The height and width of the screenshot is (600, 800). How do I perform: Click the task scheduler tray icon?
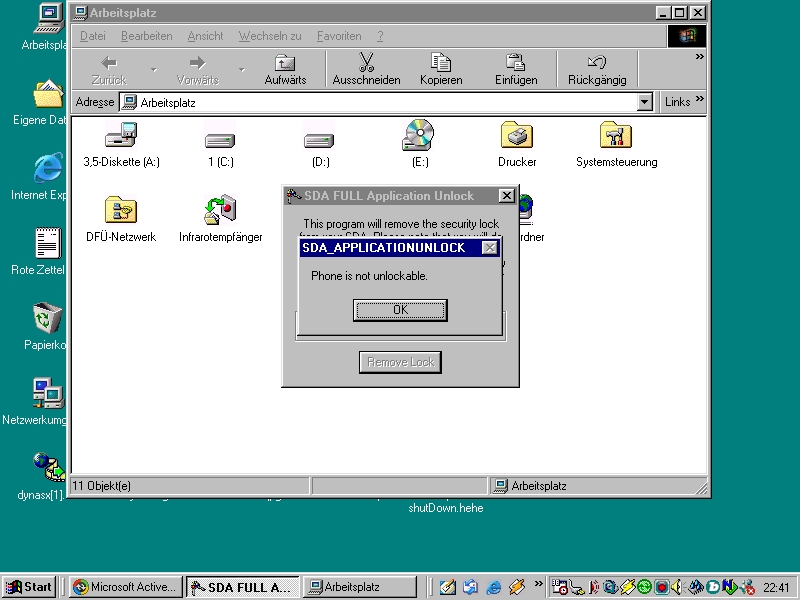pyautogui.click(x=560, y=587)
